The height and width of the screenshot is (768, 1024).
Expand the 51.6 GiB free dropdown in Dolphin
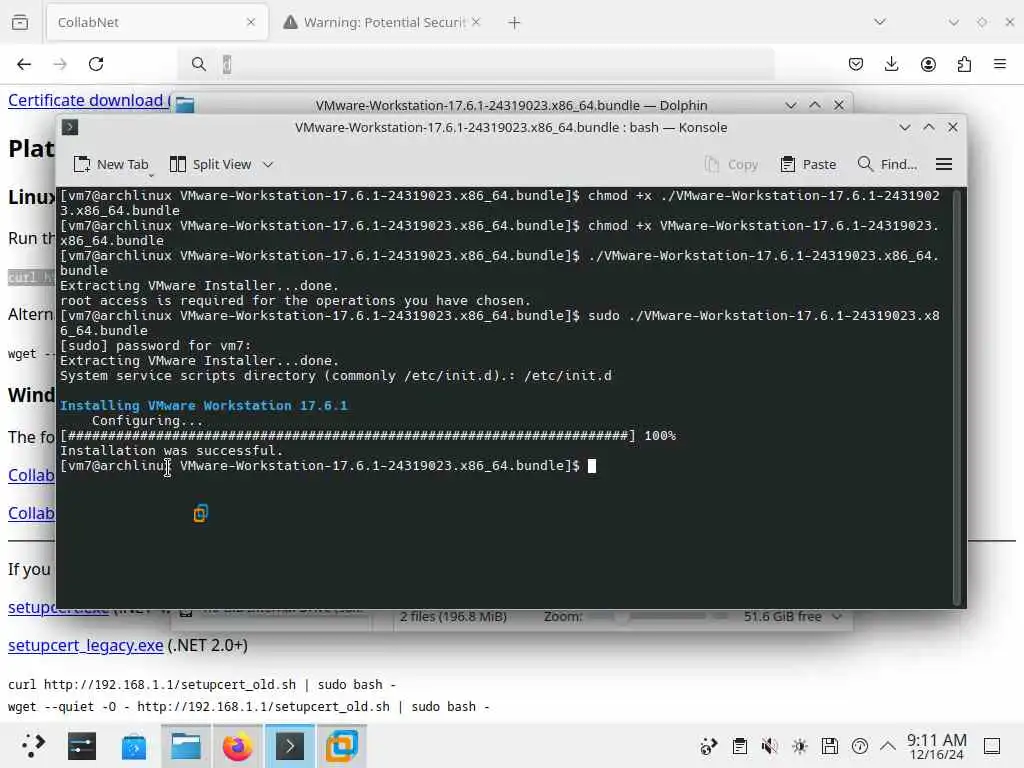838,616
